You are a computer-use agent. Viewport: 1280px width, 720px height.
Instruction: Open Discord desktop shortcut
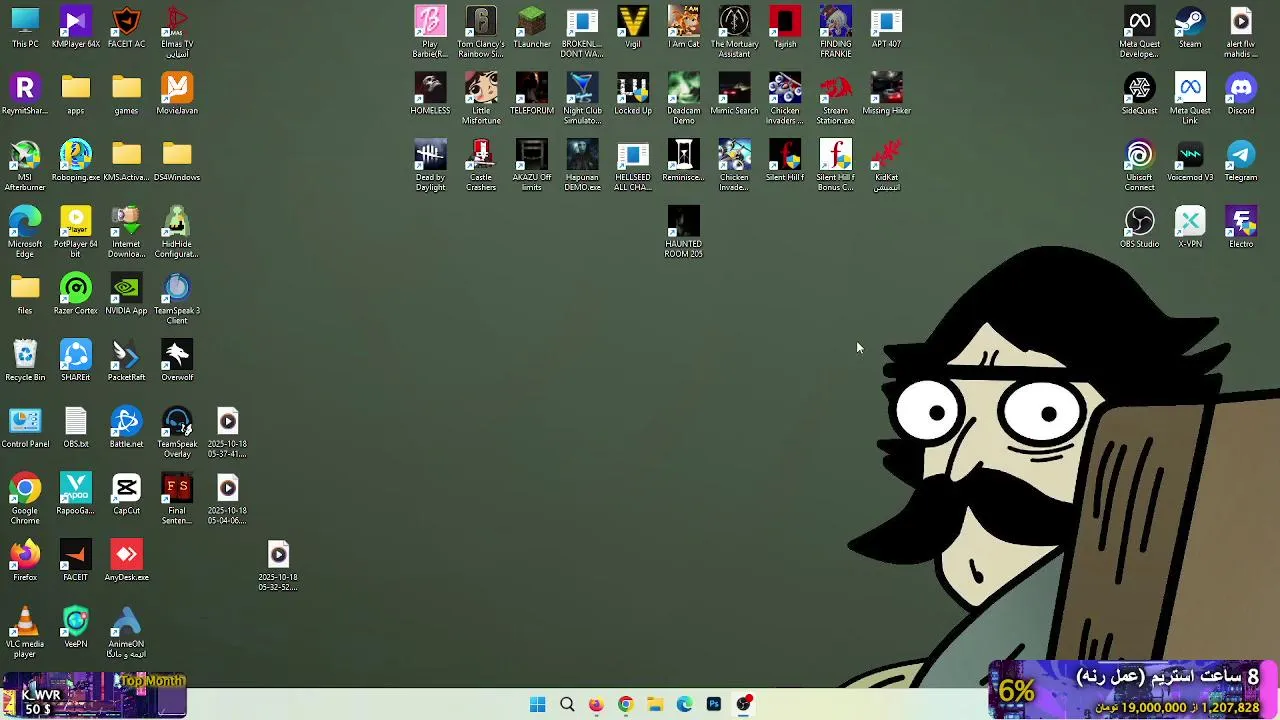click(1241, 94)
